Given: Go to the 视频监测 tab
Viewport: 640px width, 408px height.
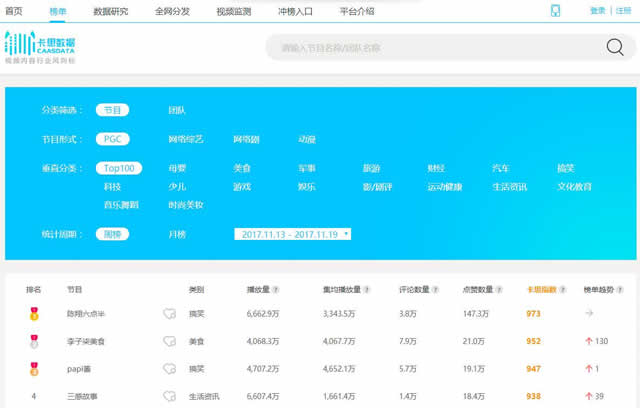Looking at the screenshot, I should [x=232, y=11].
